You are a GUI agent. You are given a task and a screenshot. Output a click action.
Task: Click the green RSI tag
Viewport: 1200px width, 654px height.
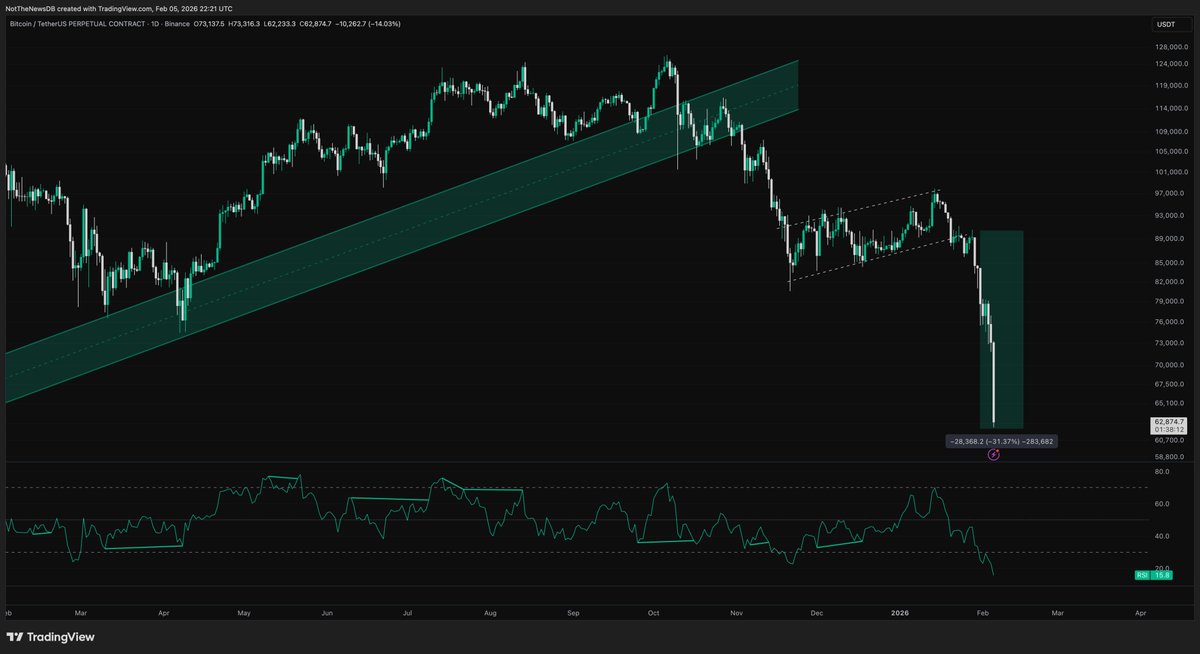tap(1141, 575)
